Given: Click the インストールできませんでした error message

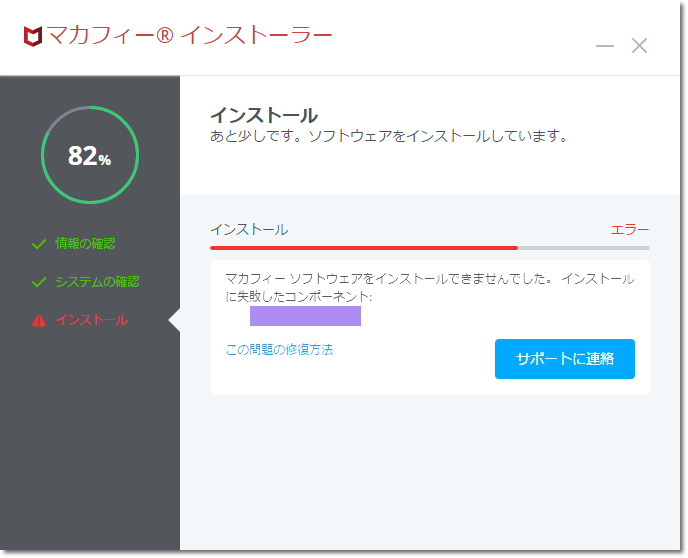Looking at the screenshot, I should (x=430, y=288).
